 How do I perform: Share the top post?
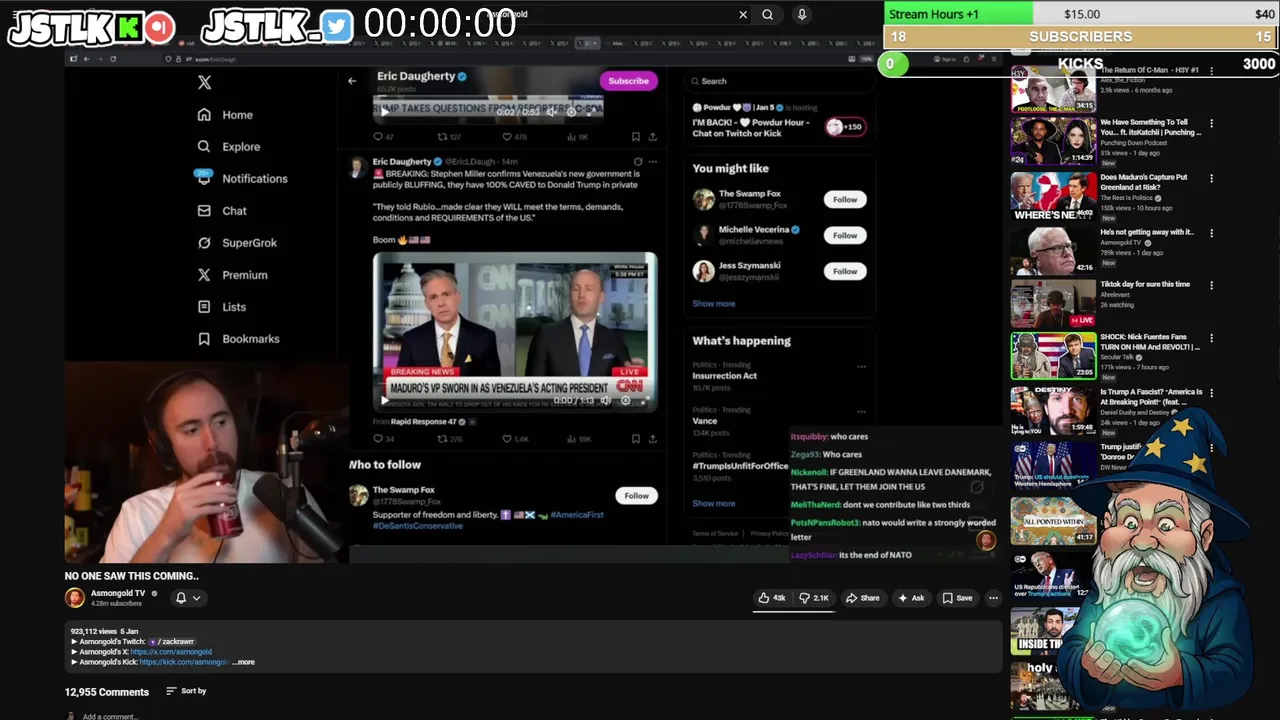(653, 137)
